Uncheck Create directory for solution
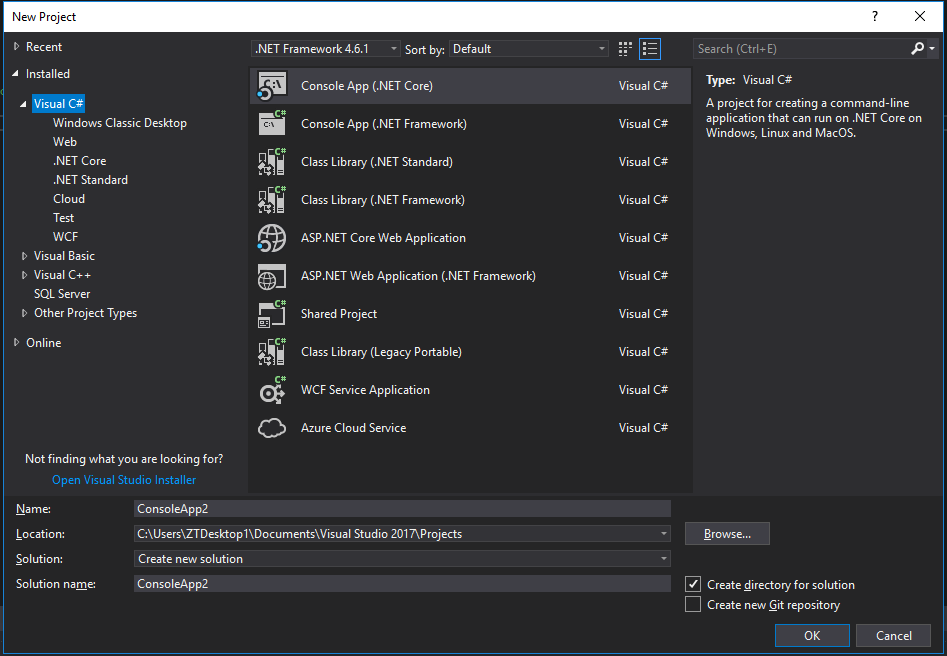 point(694,584)
